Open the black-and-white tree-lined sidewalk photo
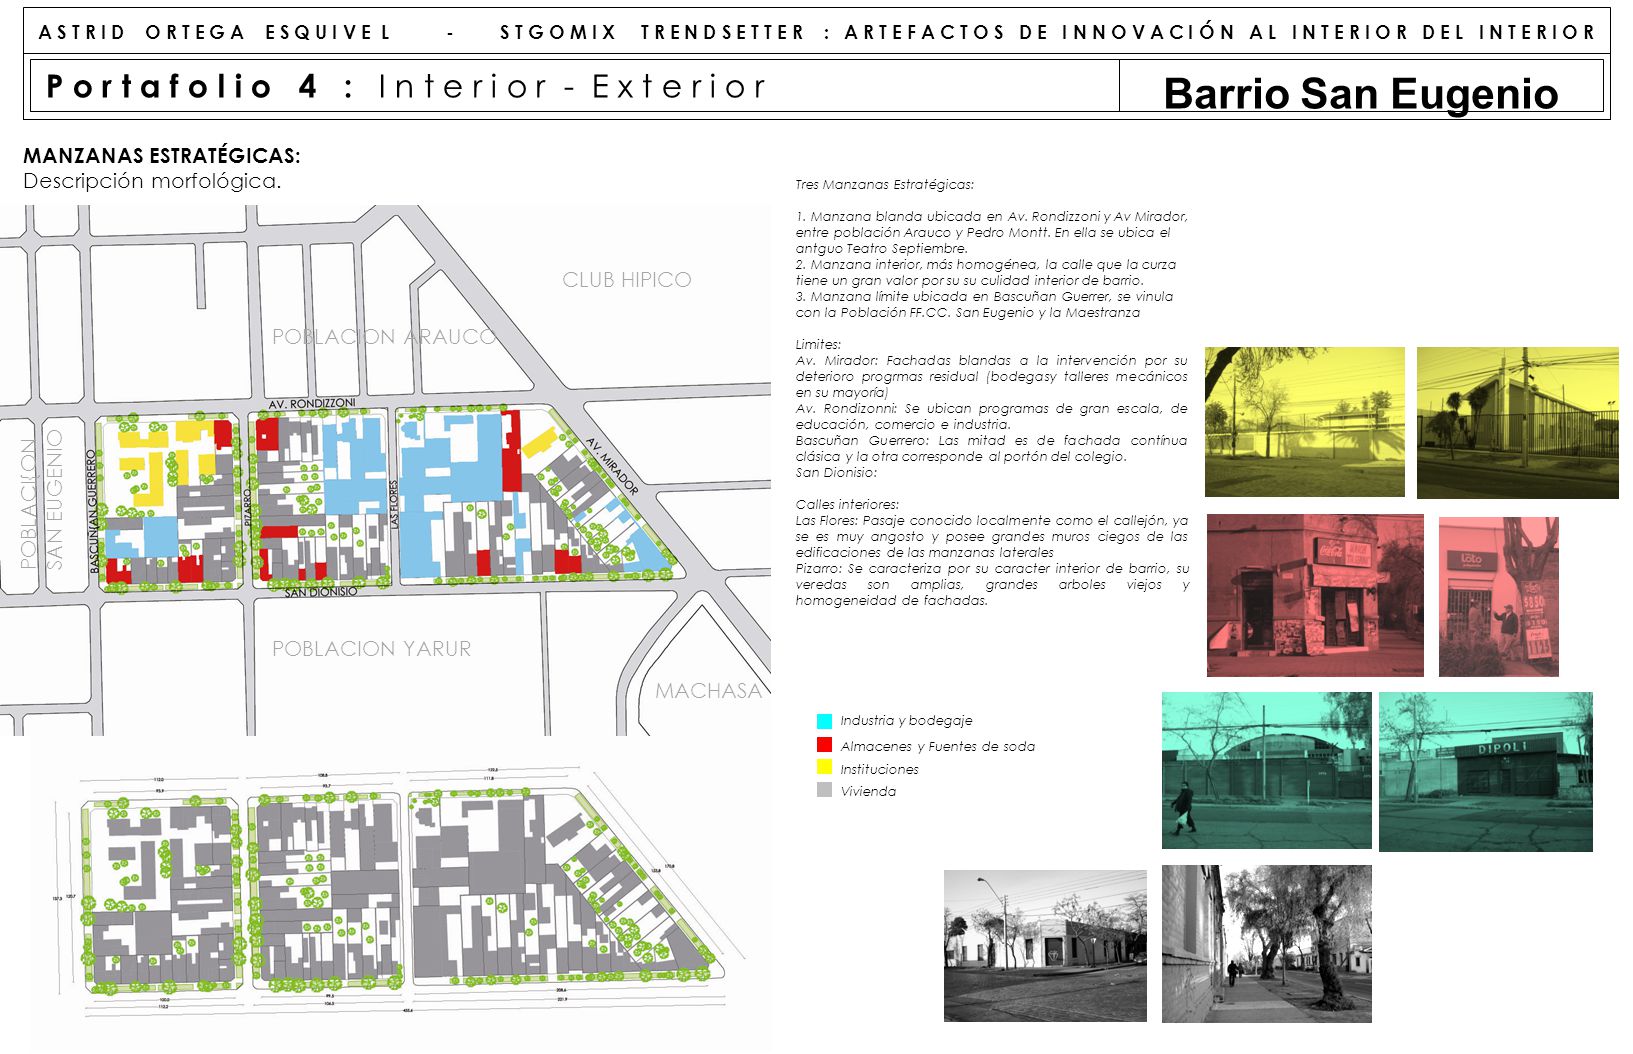1633x1054 pixels. (1266, 944)
